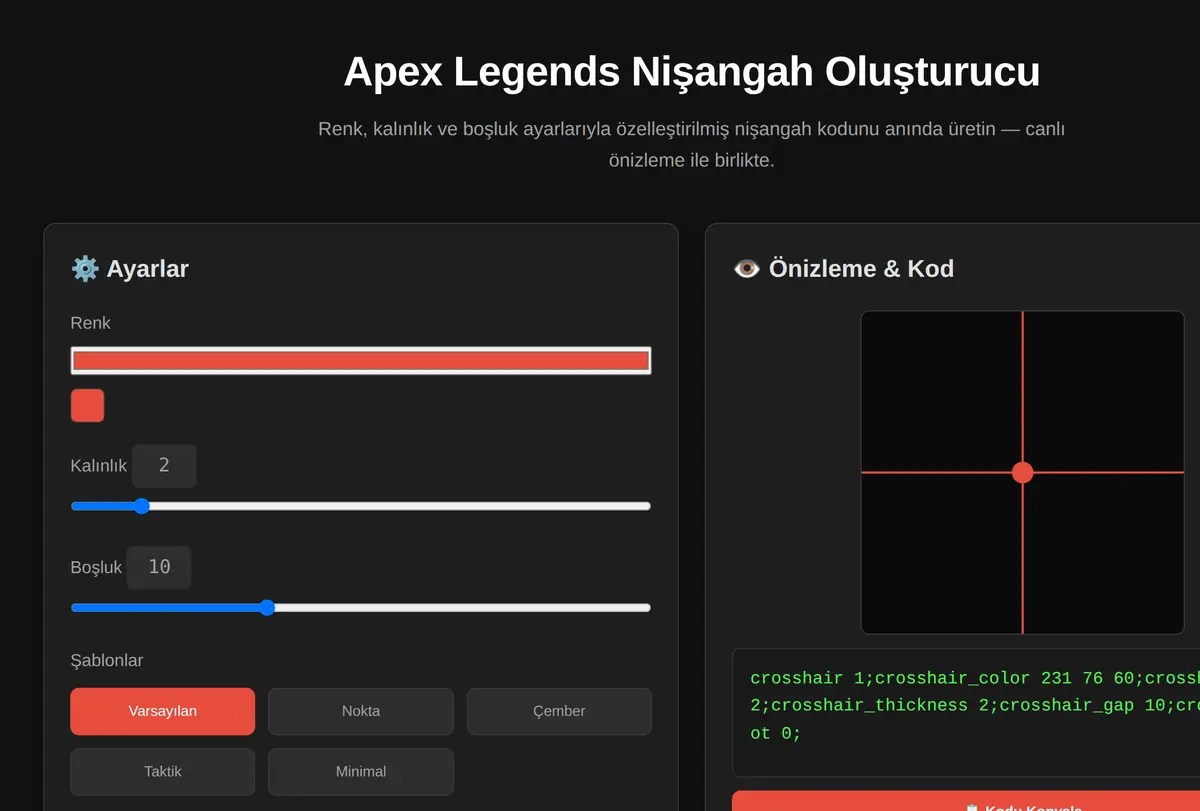1200x811 pixels.
Task: Click the Boşluk slider handle
Action: pos(267,607)
